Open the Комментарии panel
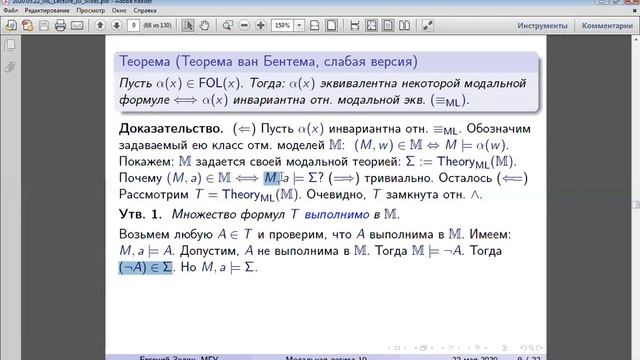 point(607,26)
